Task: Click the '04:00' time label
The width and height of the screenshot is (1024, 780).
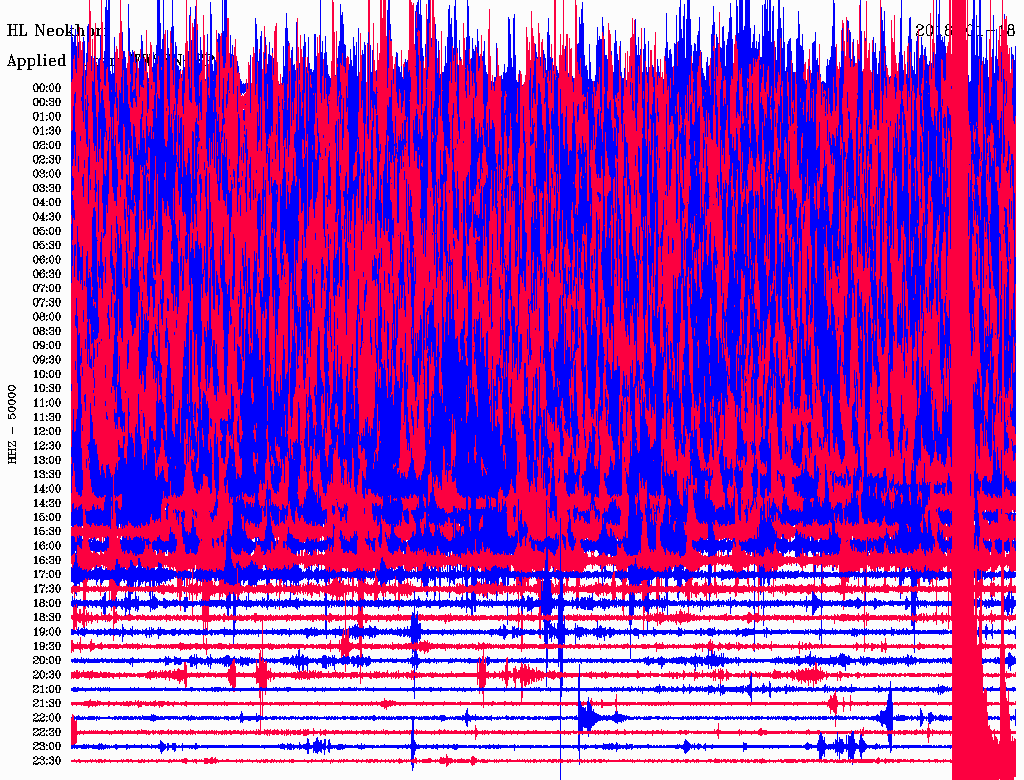Action: [x=47, y=203]
